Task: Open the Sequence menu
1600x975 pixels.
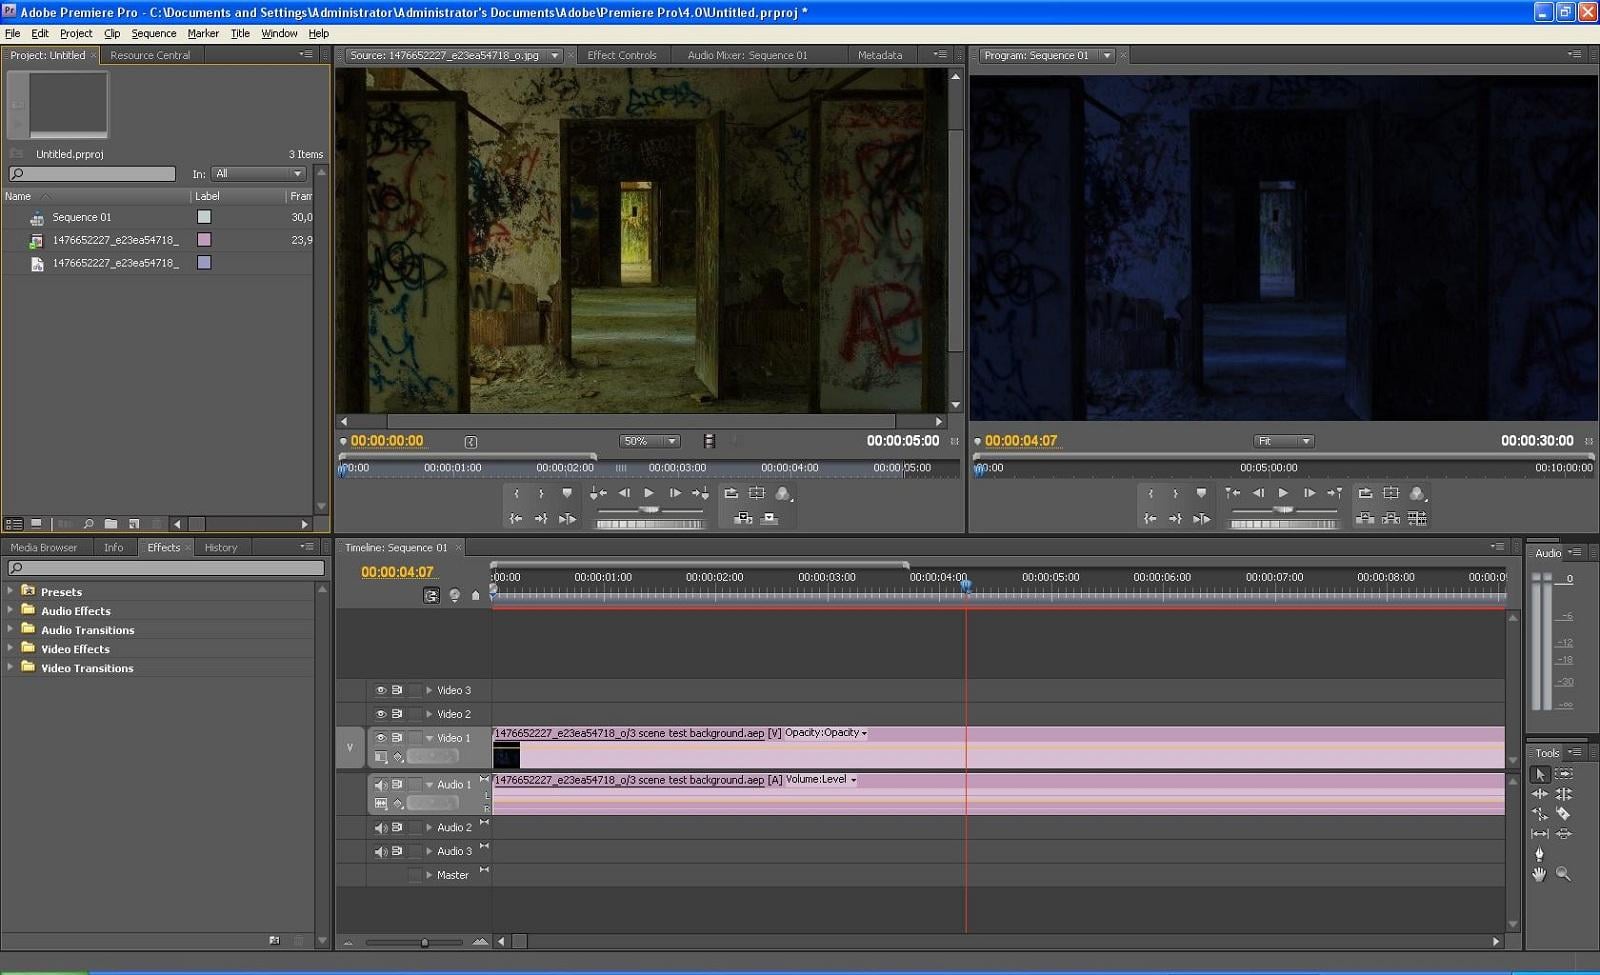Action: click(x=153, y=33)
